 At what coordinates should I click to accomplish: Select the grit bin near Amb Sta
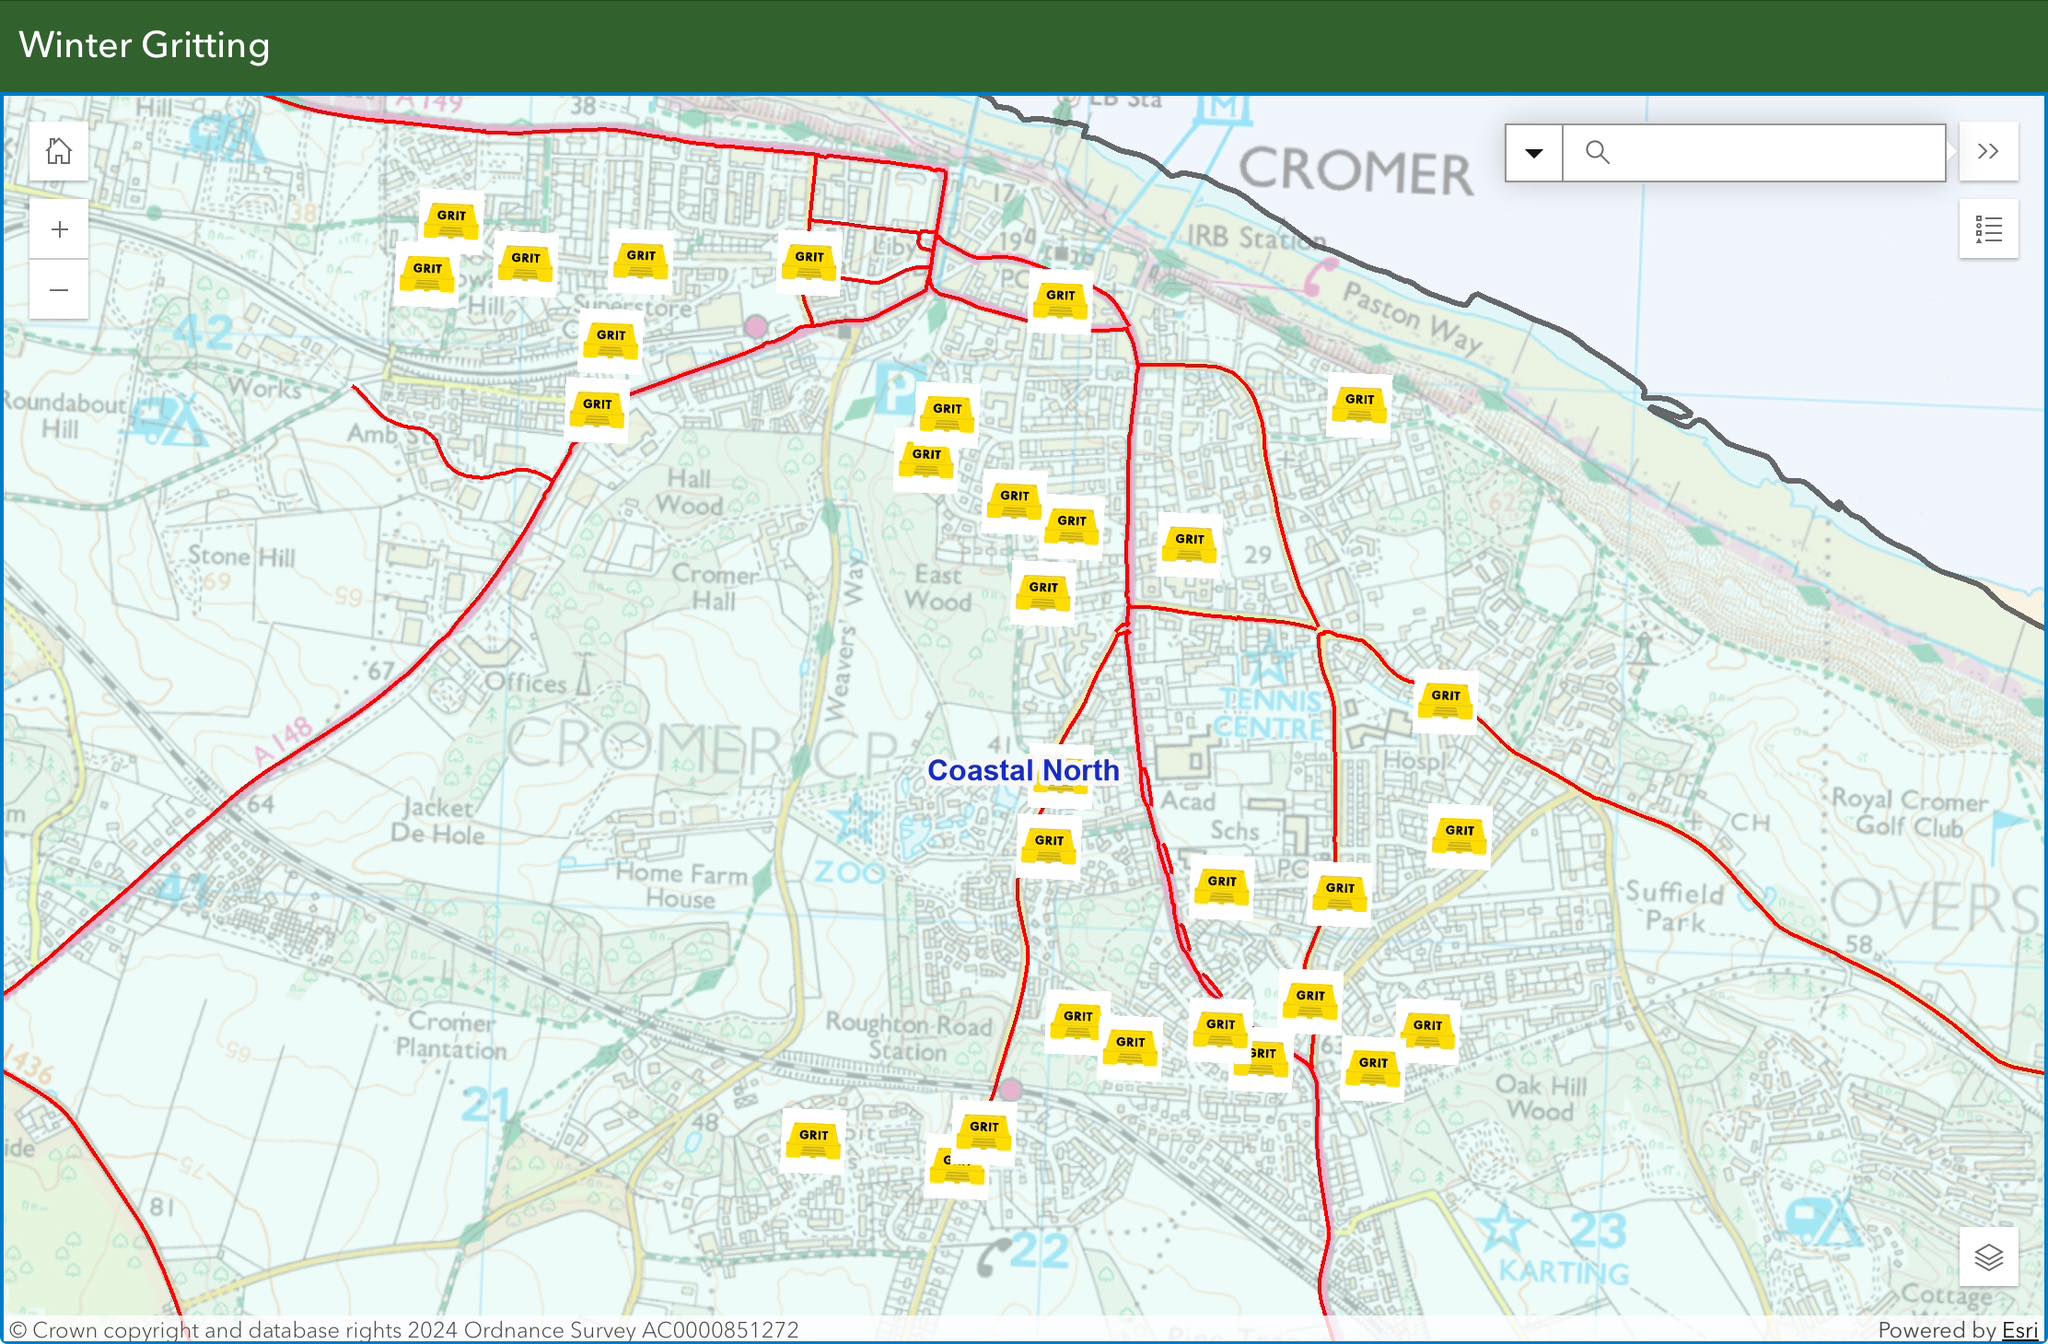pos(597,408)
